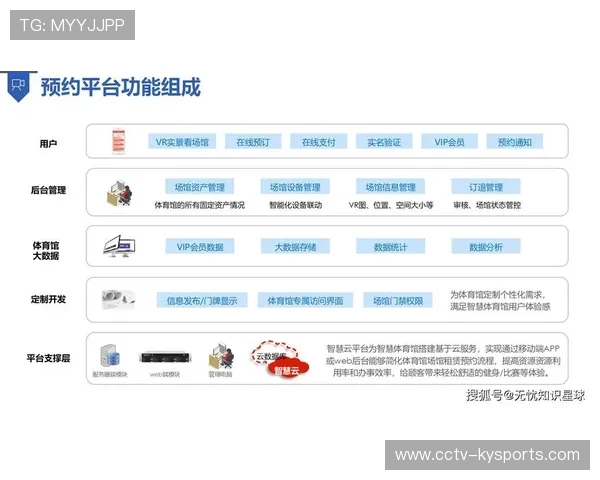Click the red 智慧云 cloud icon

[287, 369]
